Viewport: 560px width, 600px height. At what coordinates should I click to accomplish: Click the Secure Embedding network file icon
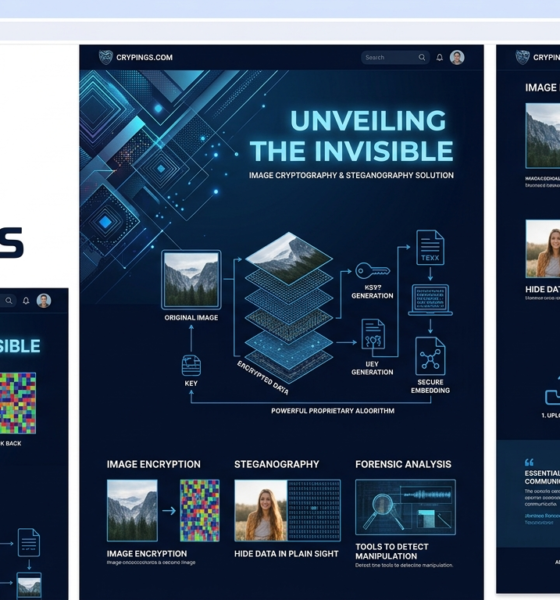click(430, 356)
